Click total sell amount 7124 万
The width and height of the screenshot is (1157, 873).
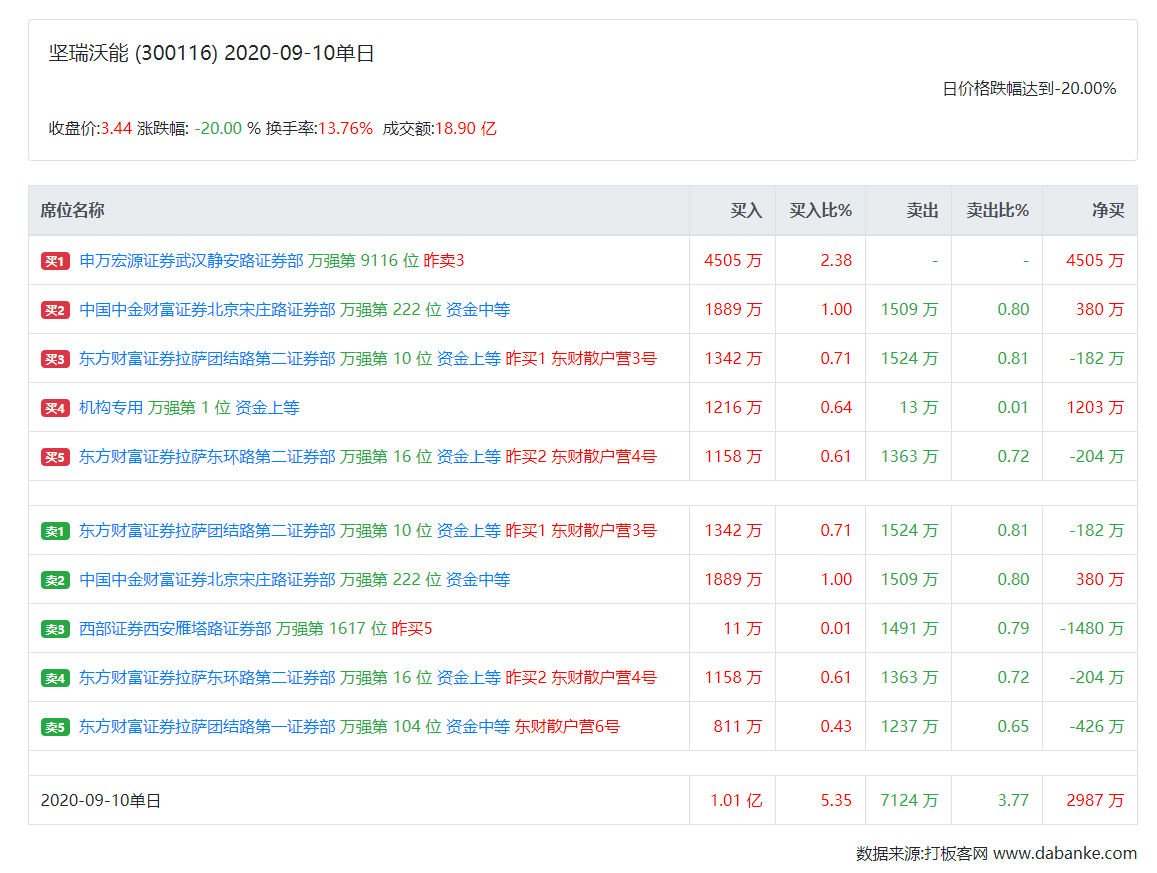point(909,801)
